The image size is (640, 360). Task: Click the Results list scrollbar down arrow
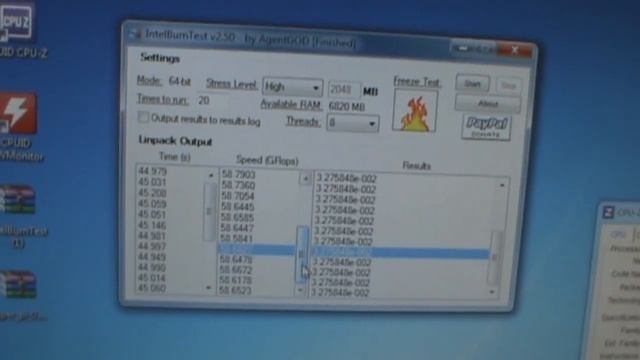click(492, 292)
